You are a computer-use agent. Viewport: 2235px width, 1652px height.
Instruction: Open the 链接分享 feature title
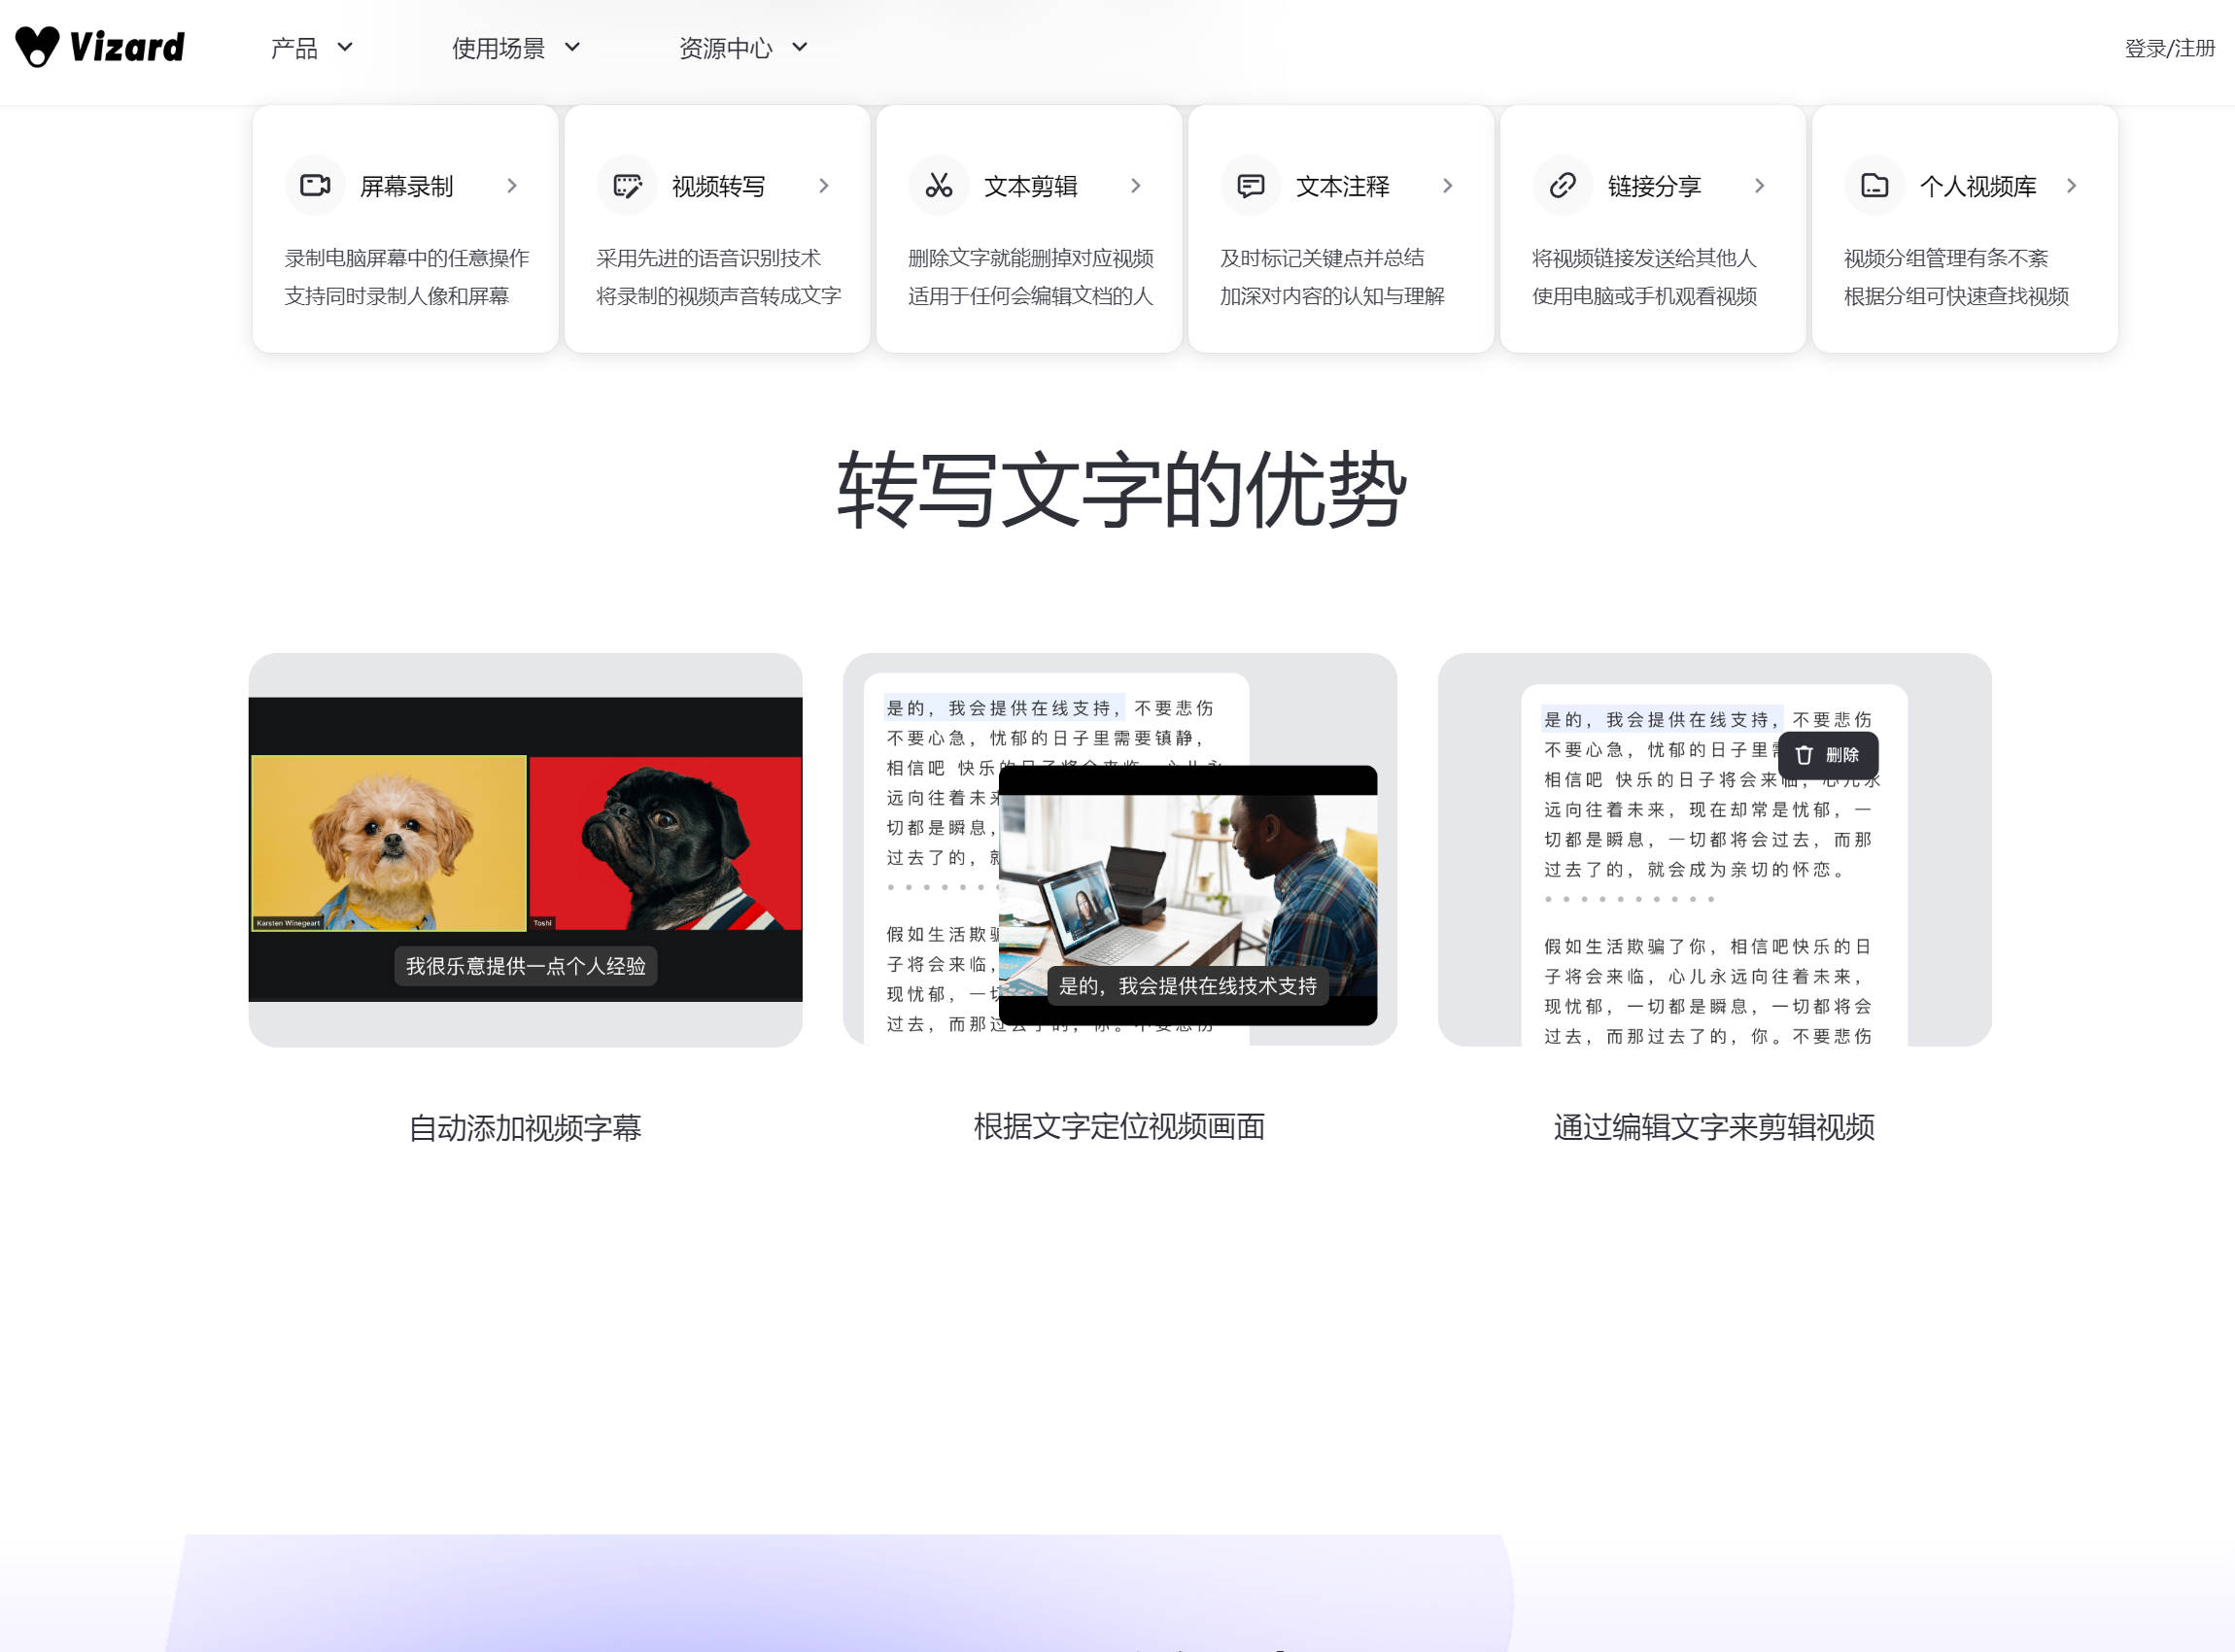[1654, 186]
